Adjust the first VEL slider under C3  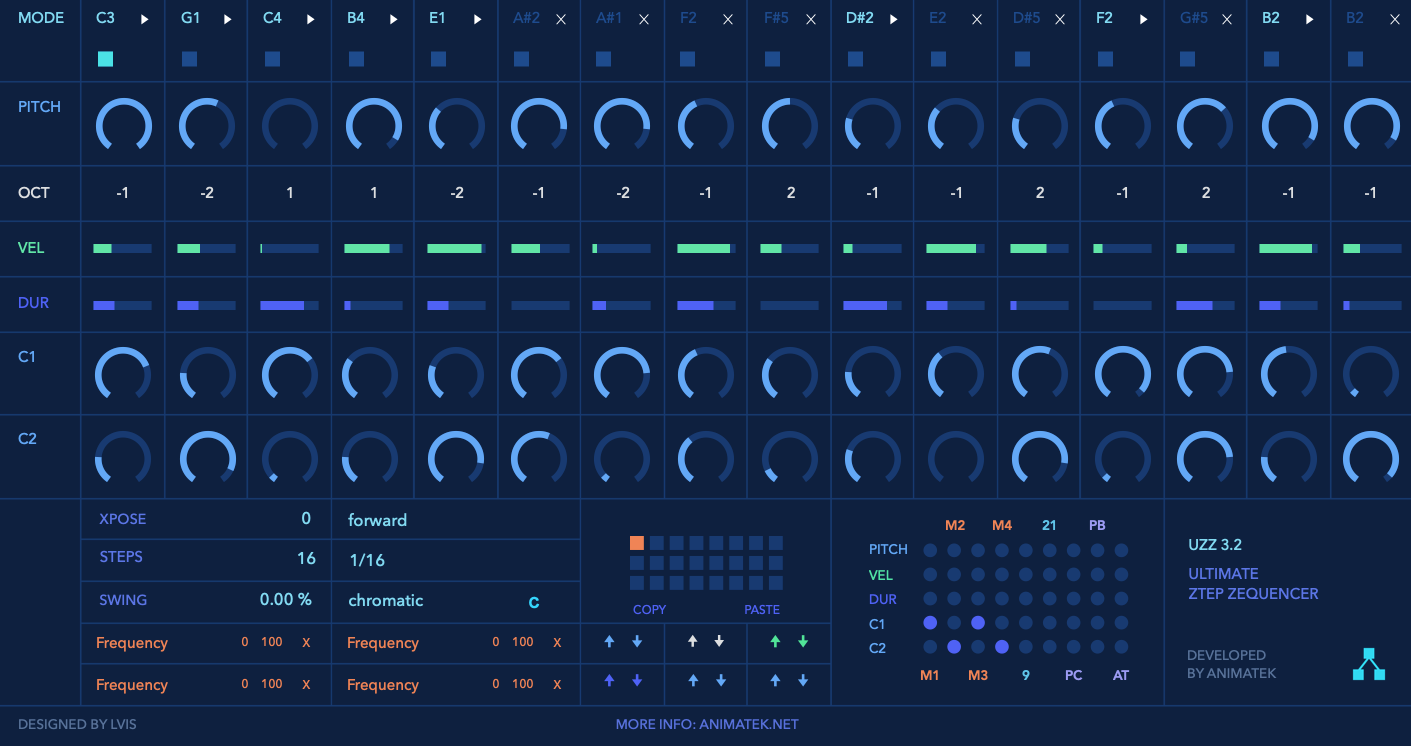122,248
